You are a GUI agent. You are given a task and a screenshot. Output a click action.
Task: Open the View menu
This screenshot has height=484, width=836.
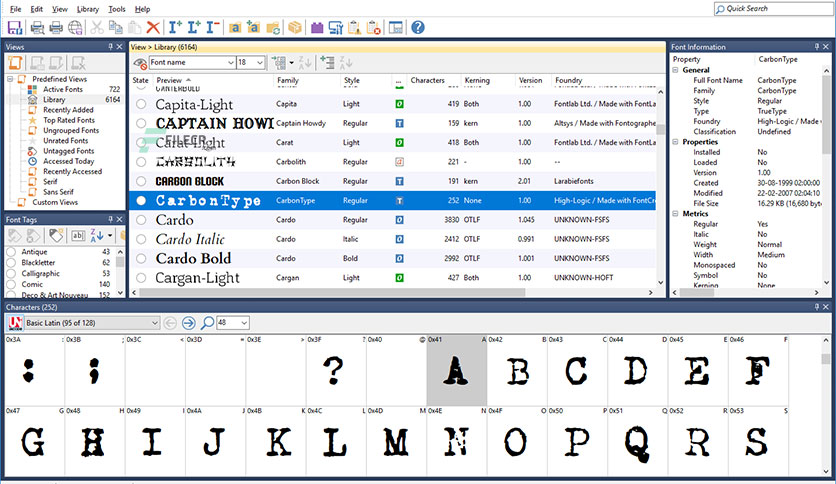[60, 9]
